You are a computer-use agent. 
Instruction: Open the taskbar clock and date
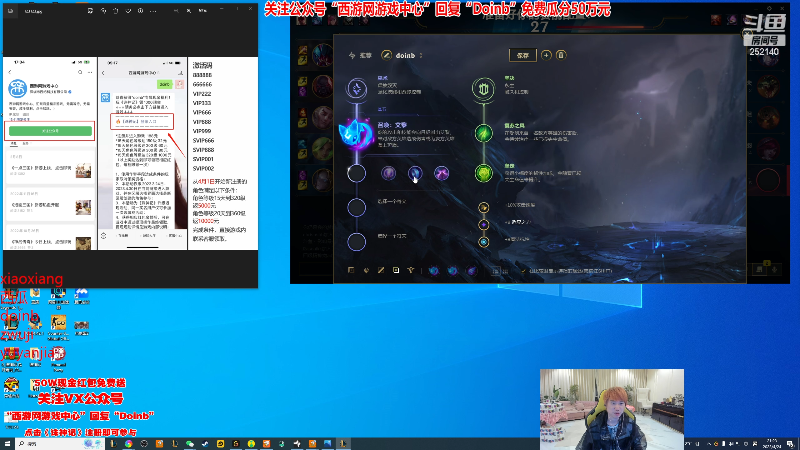pyautogui.click(x=771, y=444)
